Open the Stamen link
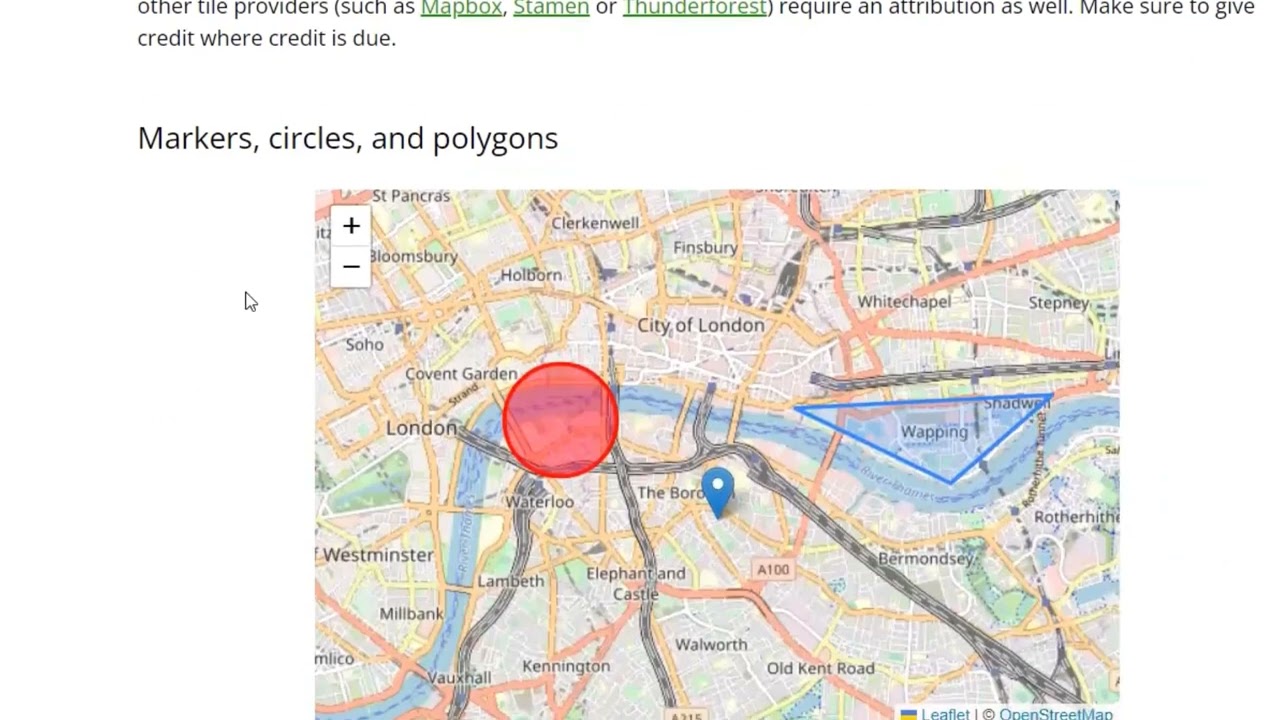Screen dimensions: 1280x720 coord(551,8)
